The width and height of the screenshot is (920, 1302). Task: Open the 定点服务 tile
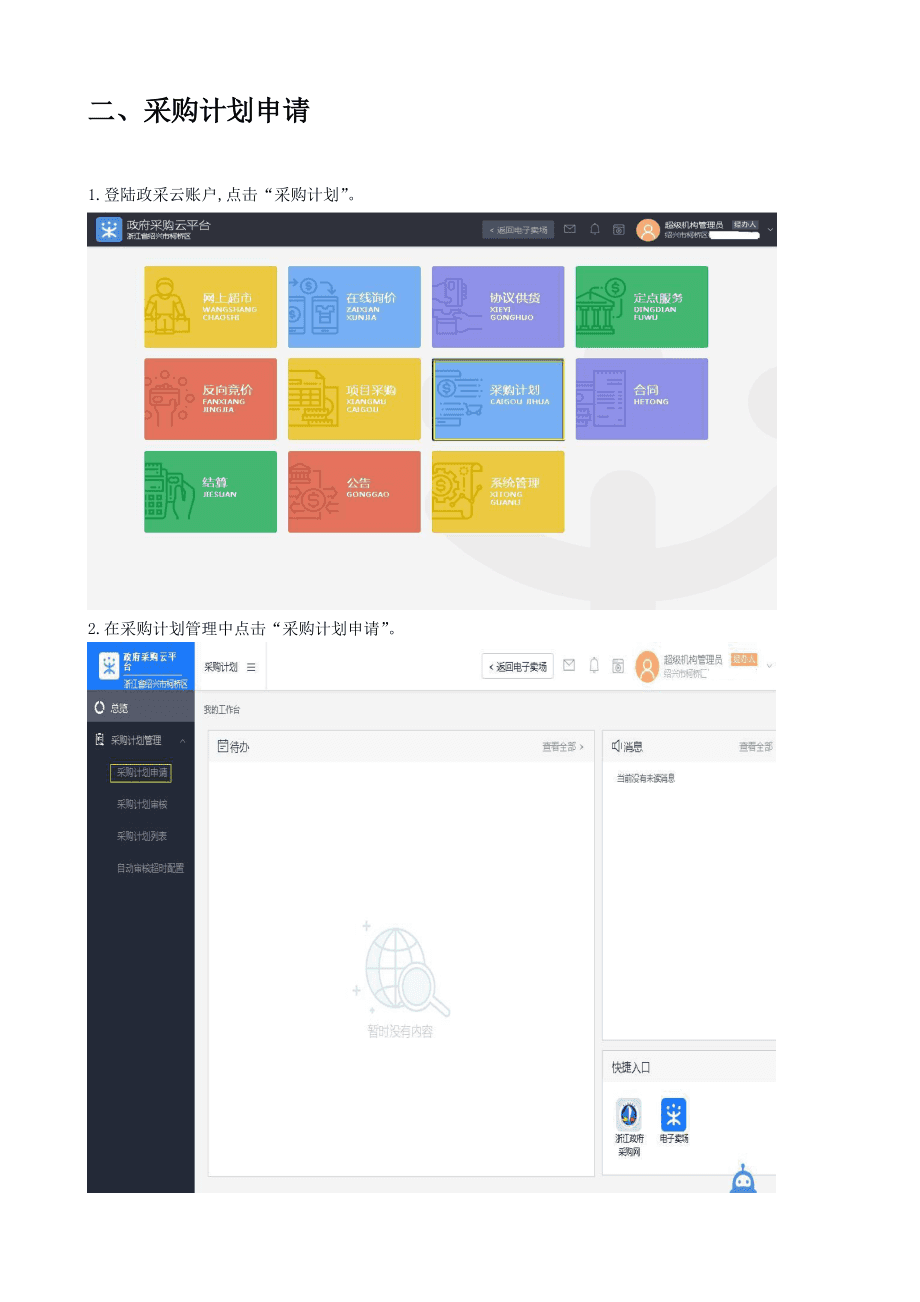tap(641, 306)
